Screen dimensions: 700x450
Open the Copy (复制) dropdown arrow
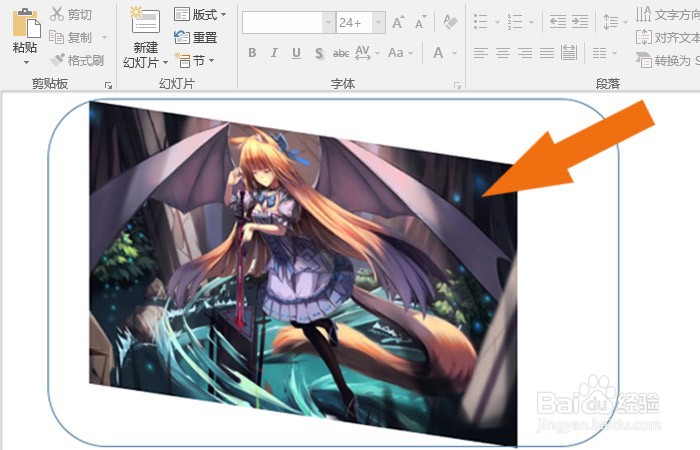[x=105, y=37]
